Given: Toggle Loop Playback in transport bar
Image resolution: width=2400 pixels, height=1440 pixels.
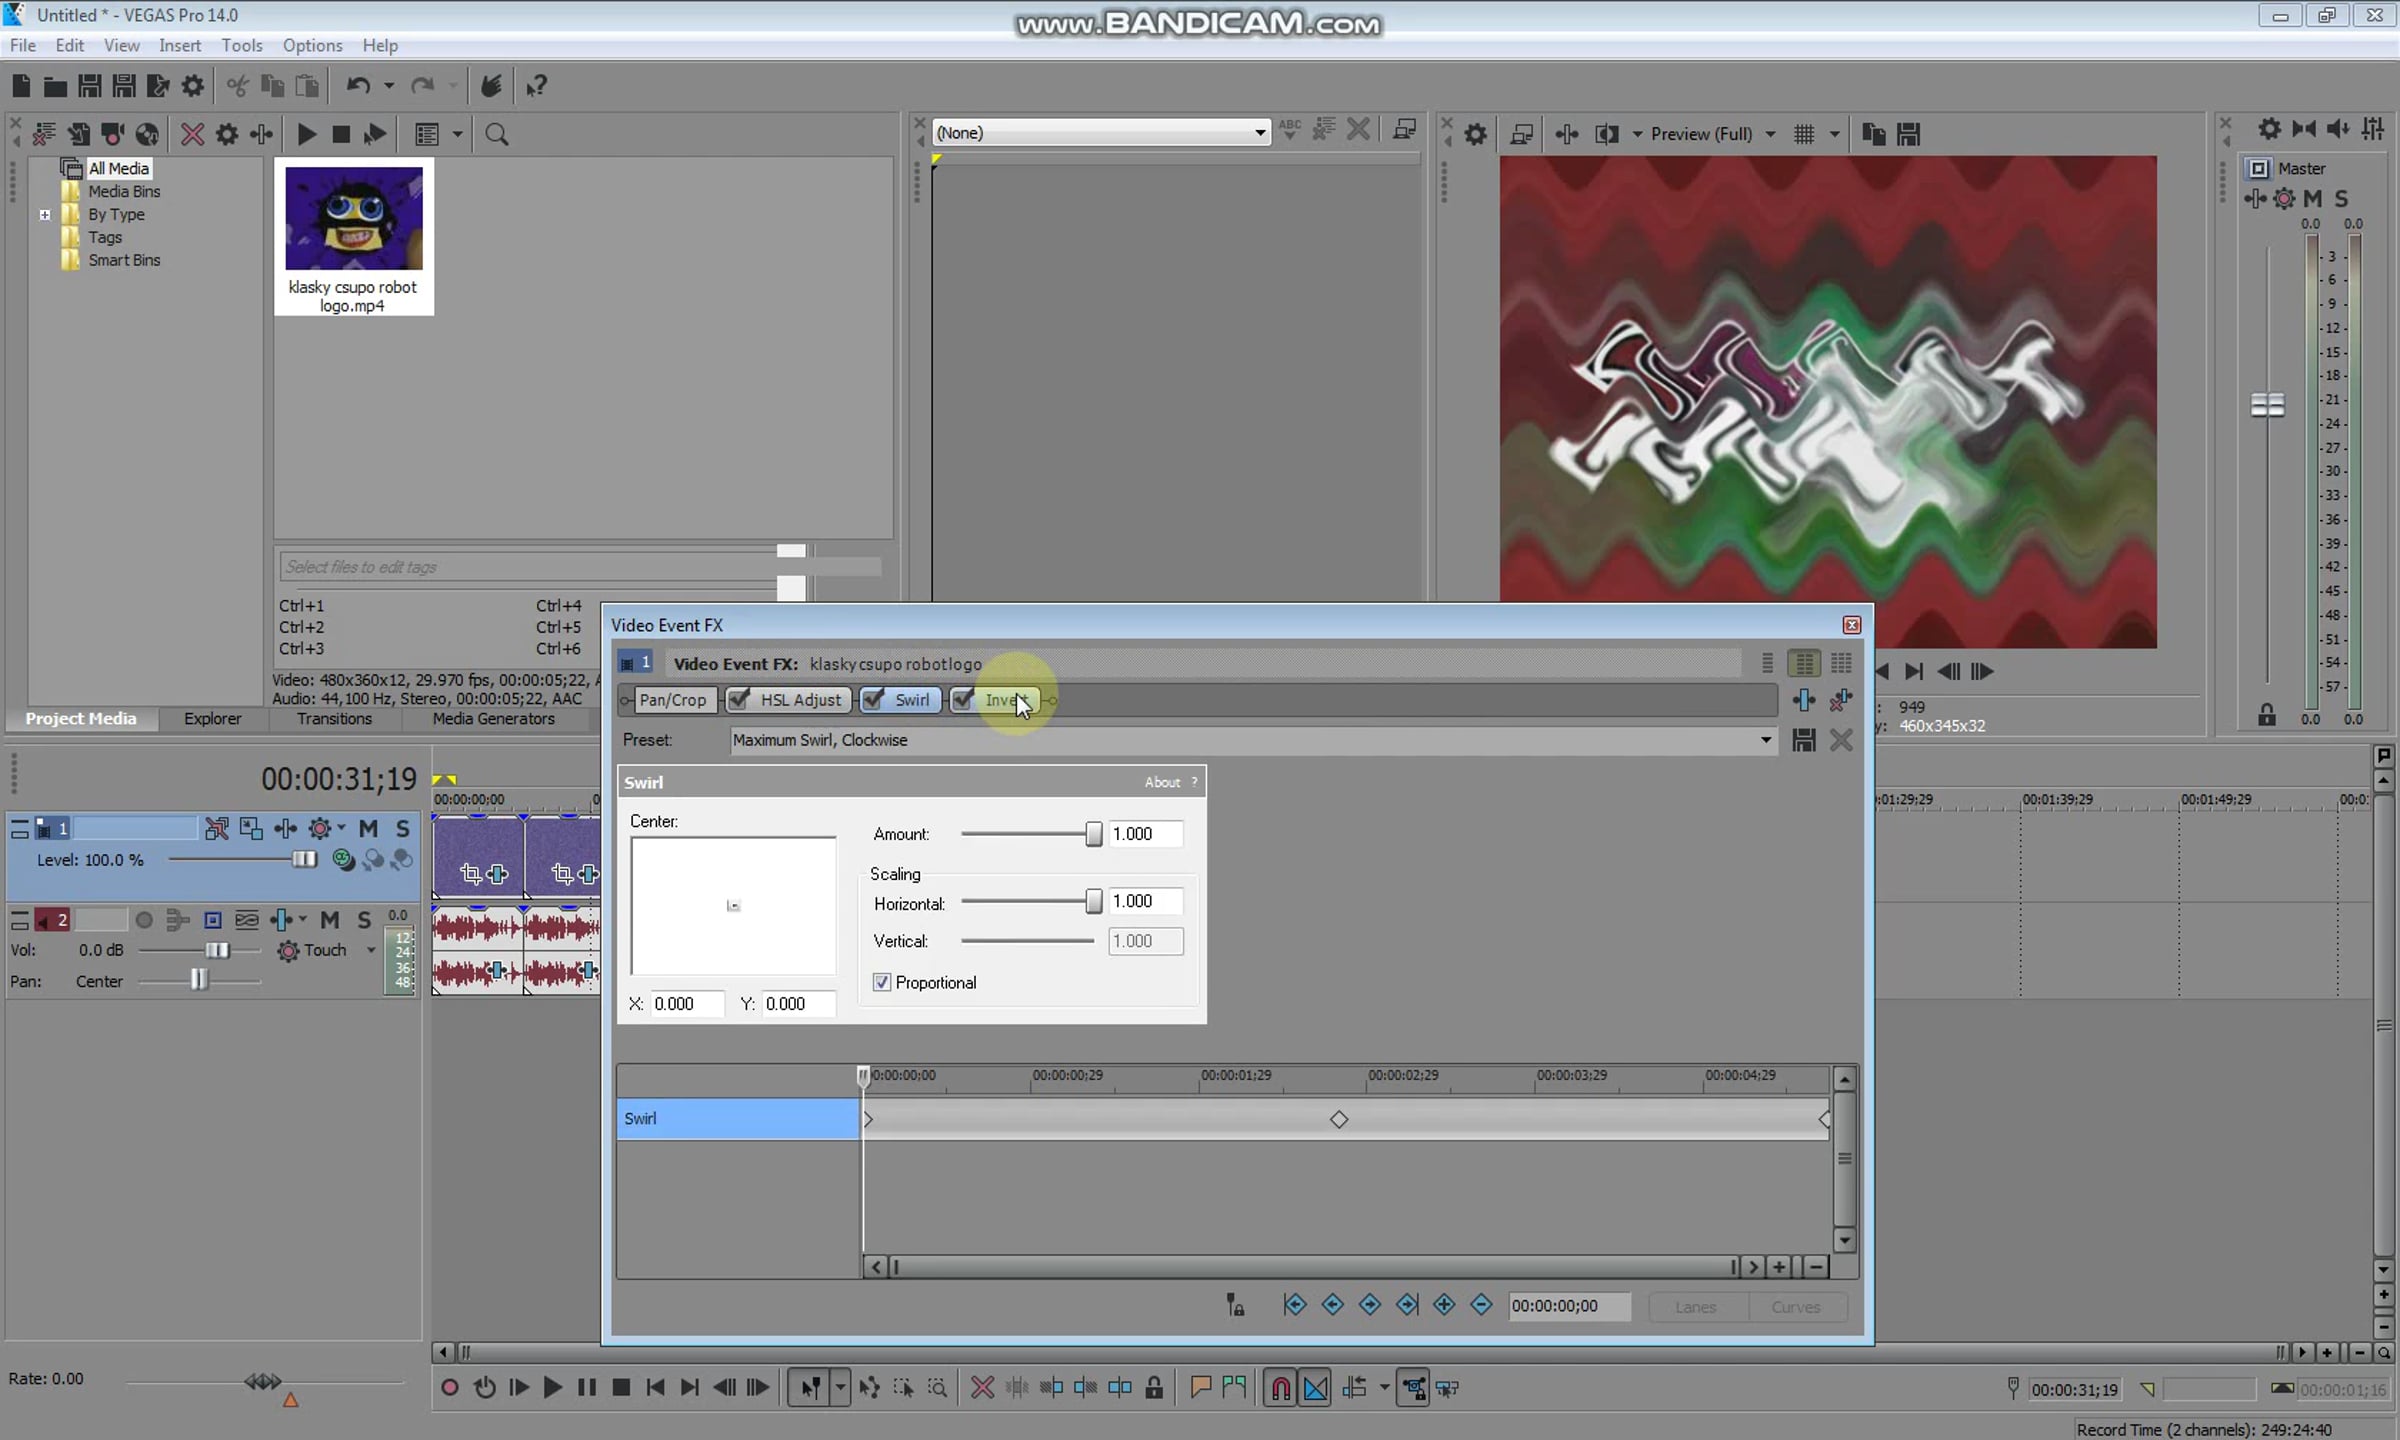Looking at the screenshot, I should (x=485, y=1388).
